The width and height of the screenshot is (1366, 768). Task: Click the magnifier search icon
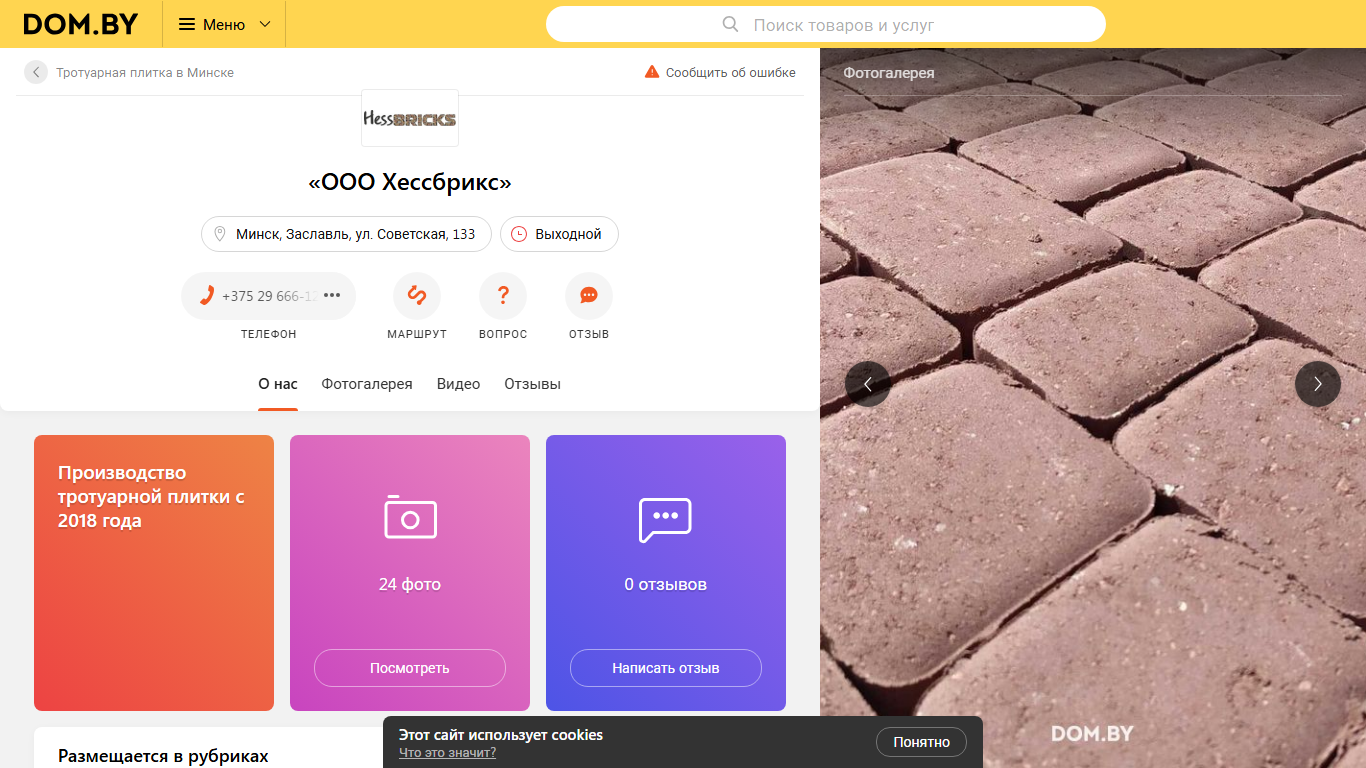731,24
